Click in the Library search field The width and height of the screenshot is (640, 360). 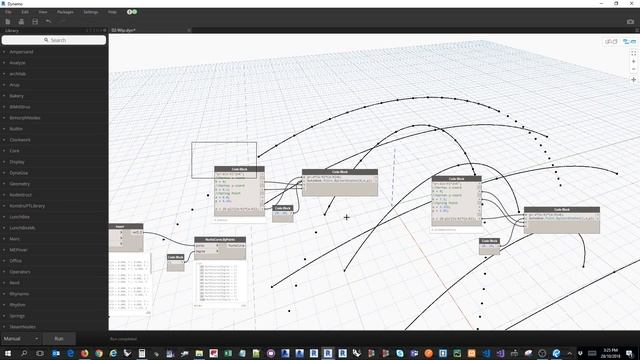[54, 40]
